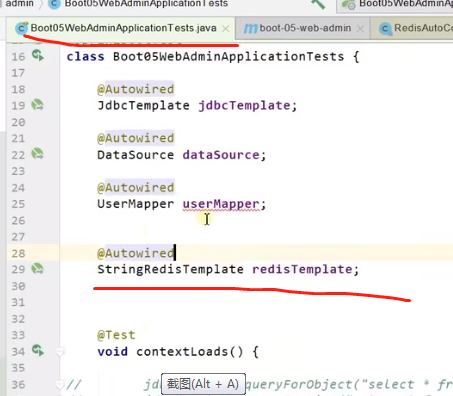Place cursor on redisTemplate variable name
This screenshot has height=396, width=453.
(x=302, y=269)
